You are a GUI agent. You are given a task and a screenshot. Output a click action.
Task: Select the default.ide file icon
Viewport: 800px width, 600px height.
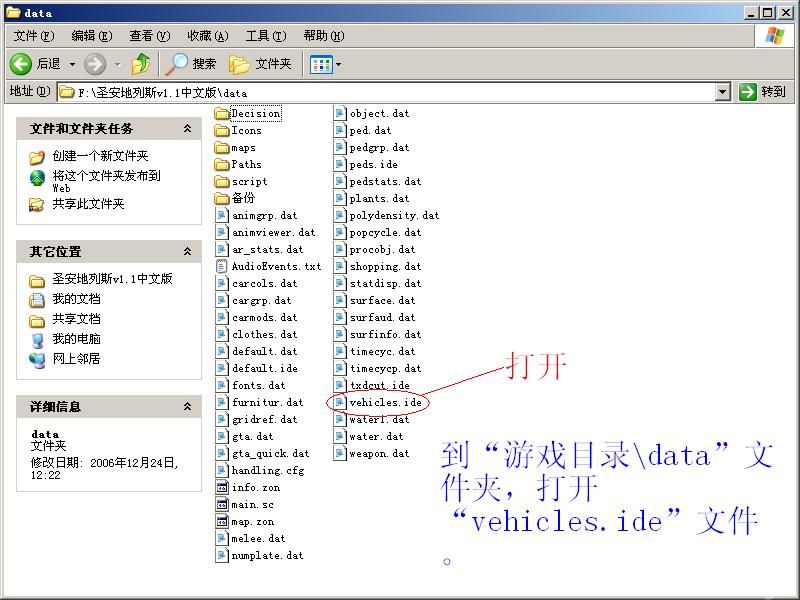(222, 368)
